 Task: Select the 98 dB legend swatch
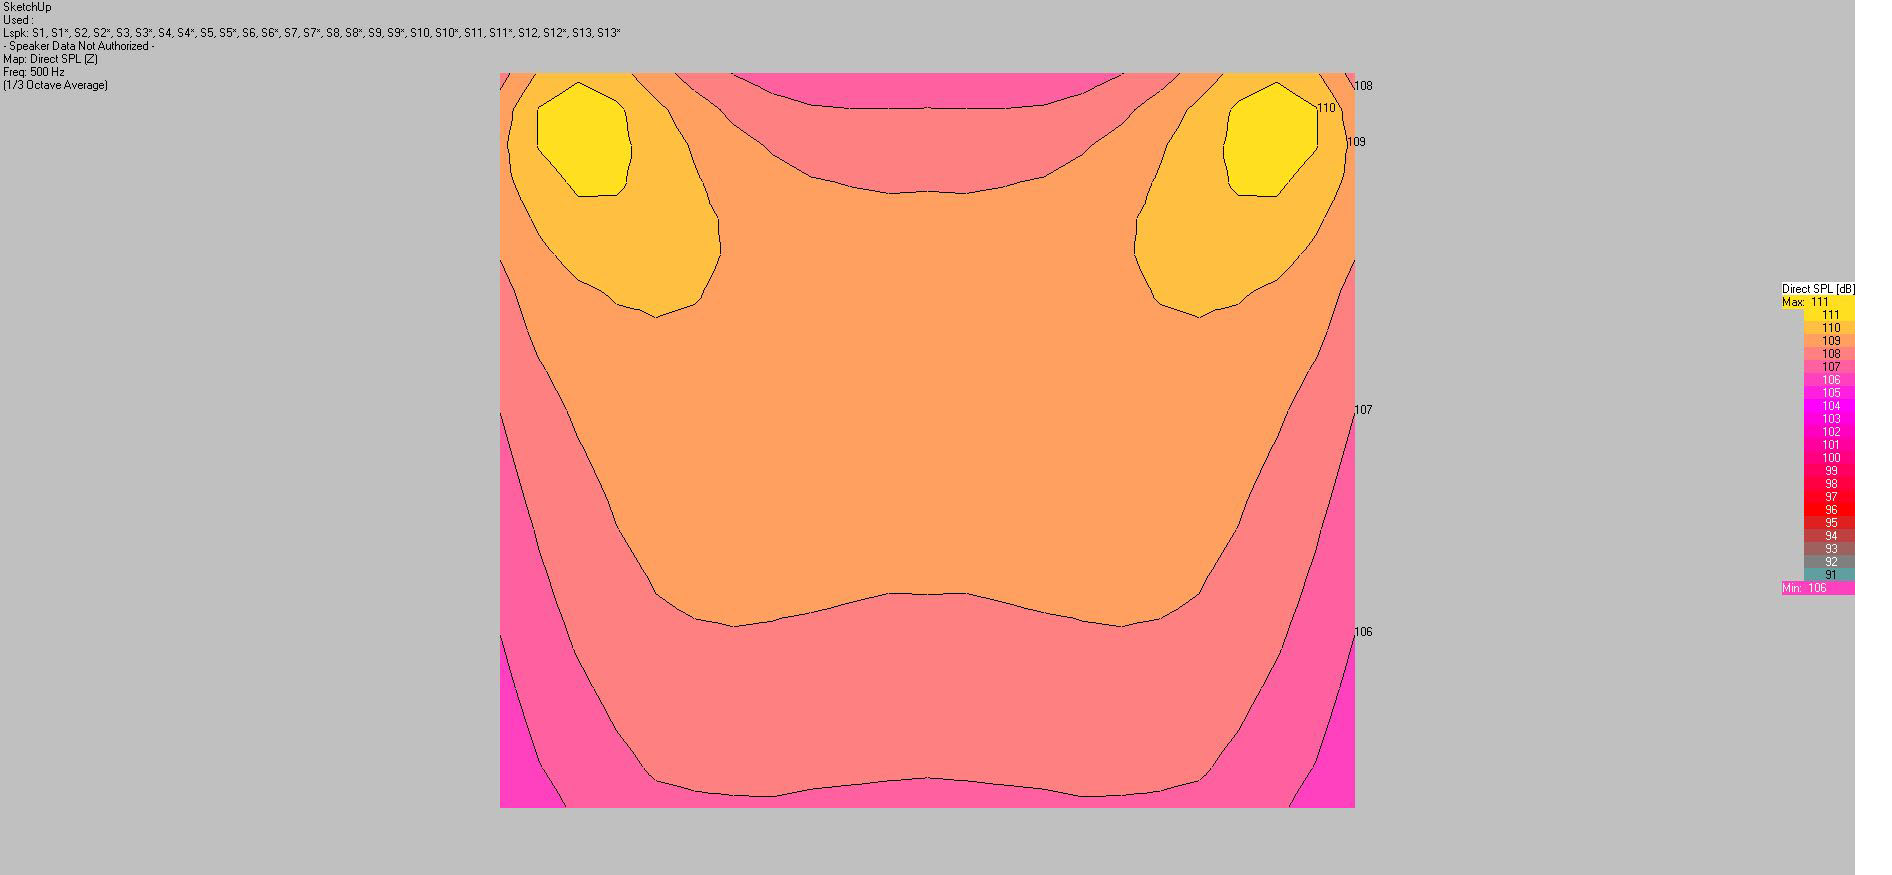click(1829, 484)
